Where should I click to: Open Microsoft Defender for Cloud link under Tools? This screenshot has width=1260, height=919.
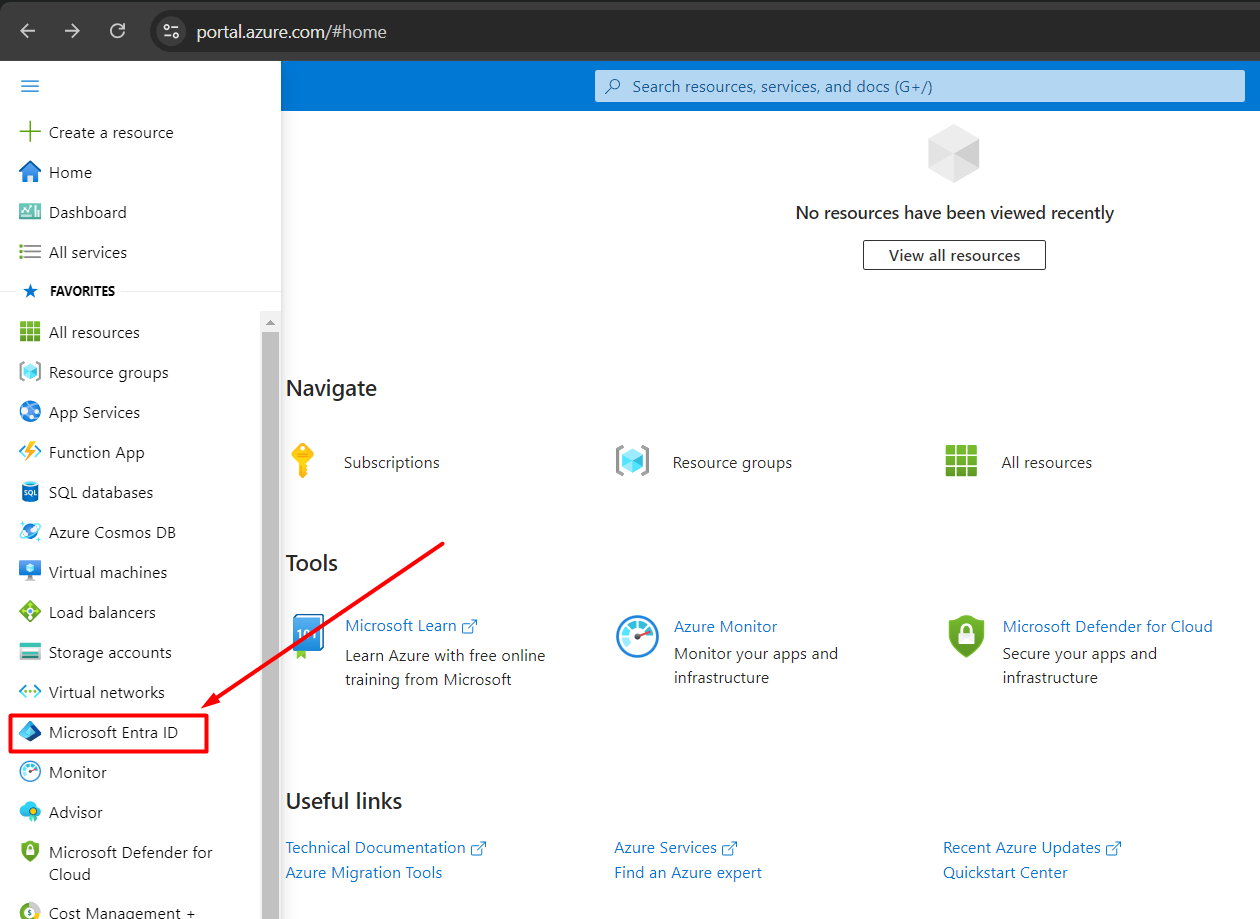1107,626
